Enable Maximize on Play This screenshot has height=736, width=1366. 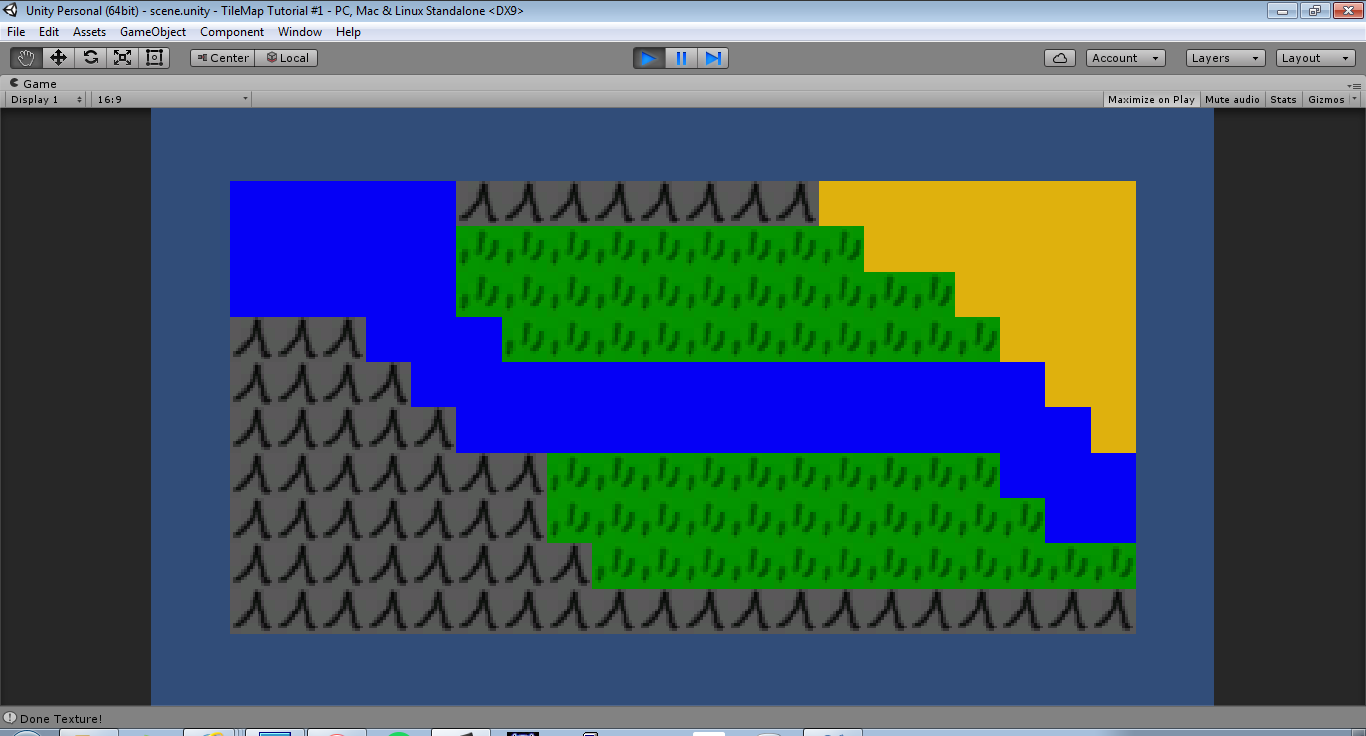pos(1151,99)
